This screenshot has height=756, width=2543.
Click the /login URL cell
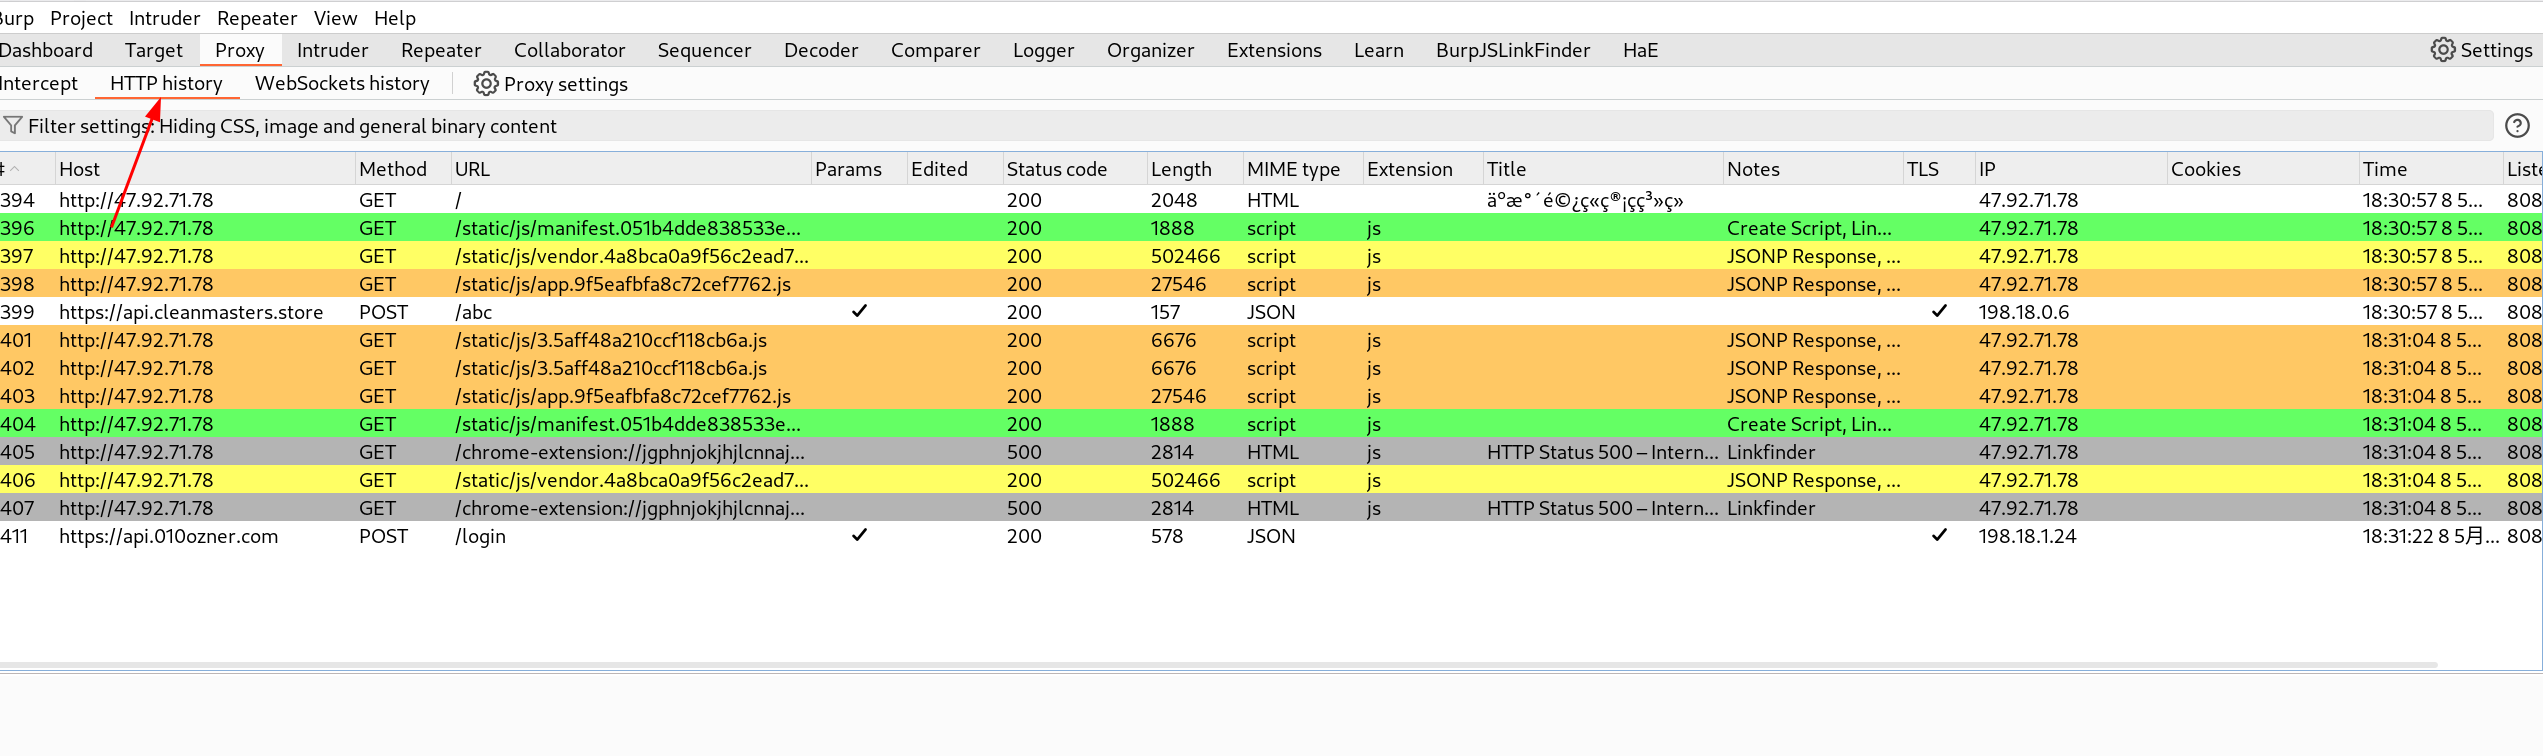coord(630,536)
